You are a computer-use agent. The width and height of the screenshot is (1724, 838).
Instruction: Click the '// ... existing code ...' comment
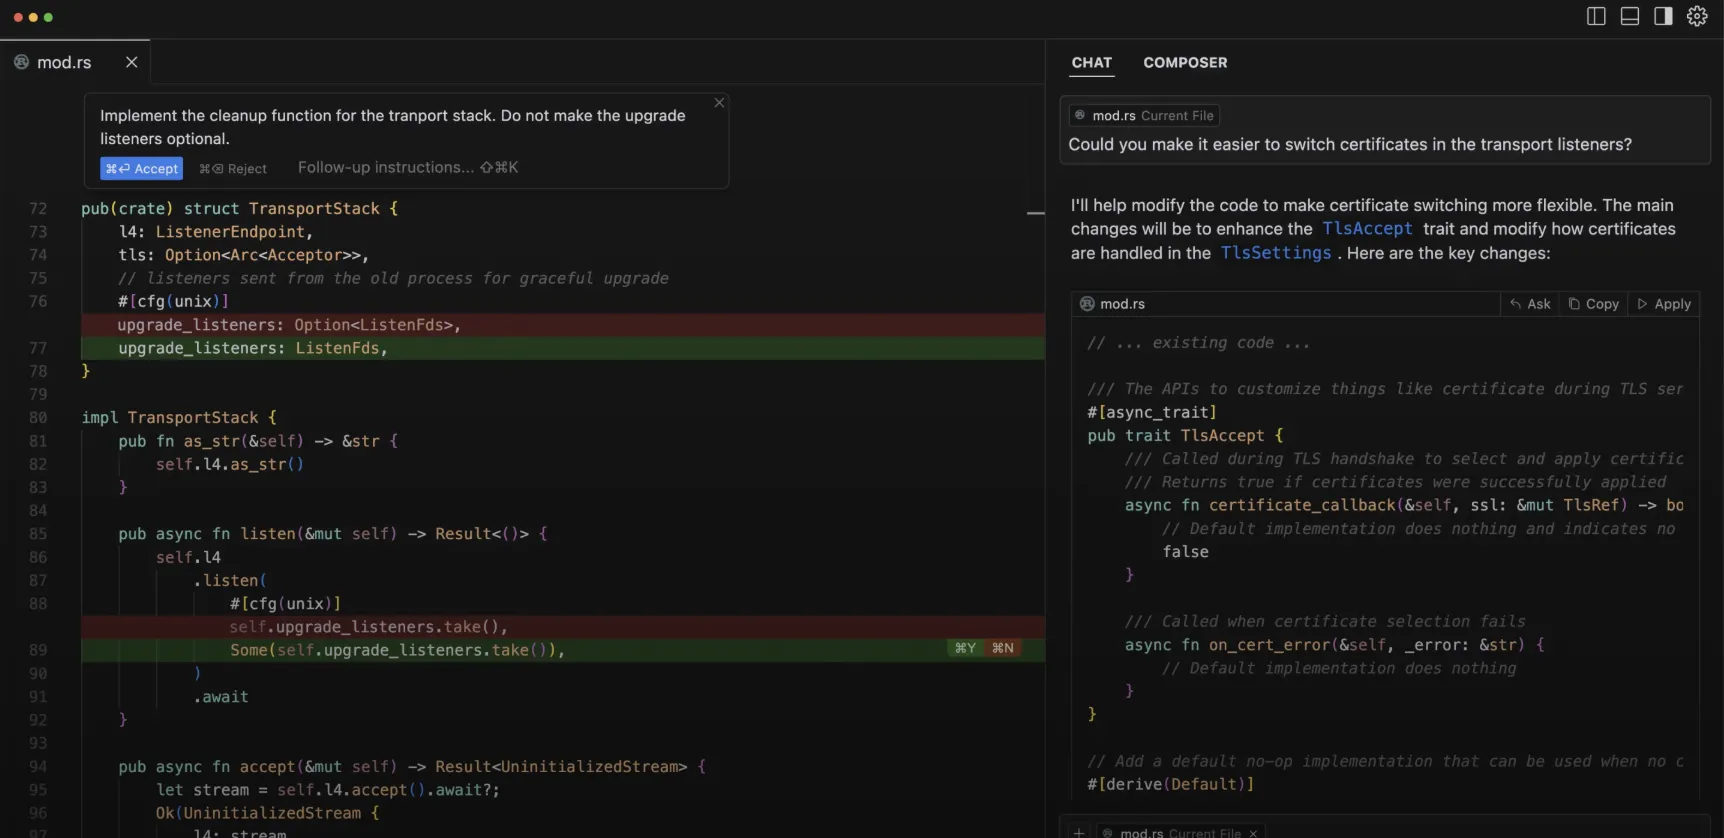click(x=1198, y=343)
